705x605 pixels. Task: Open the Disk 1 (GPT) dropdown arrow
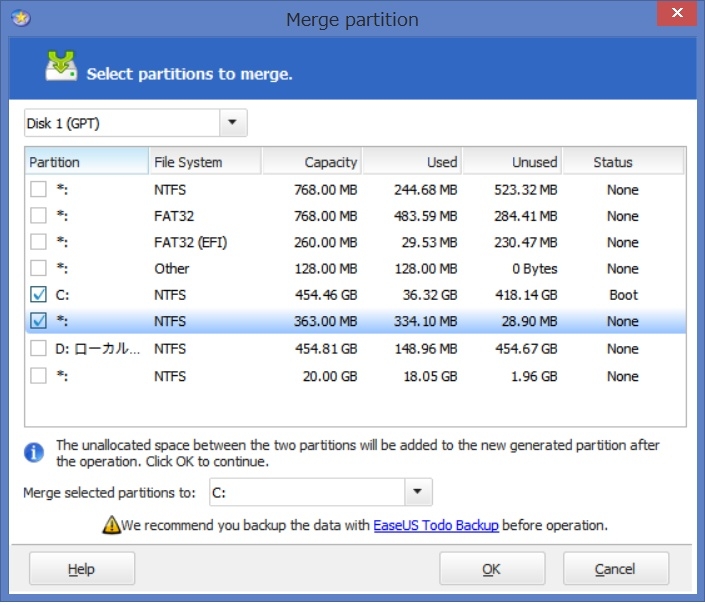point(232,122)
